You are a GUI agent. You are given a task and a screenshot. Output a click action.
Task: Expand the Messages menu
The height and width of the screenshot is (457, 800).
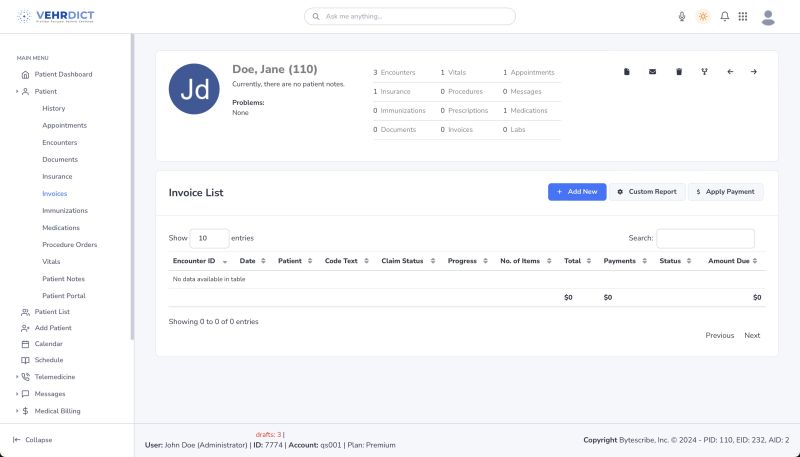(x=17, y=394)
